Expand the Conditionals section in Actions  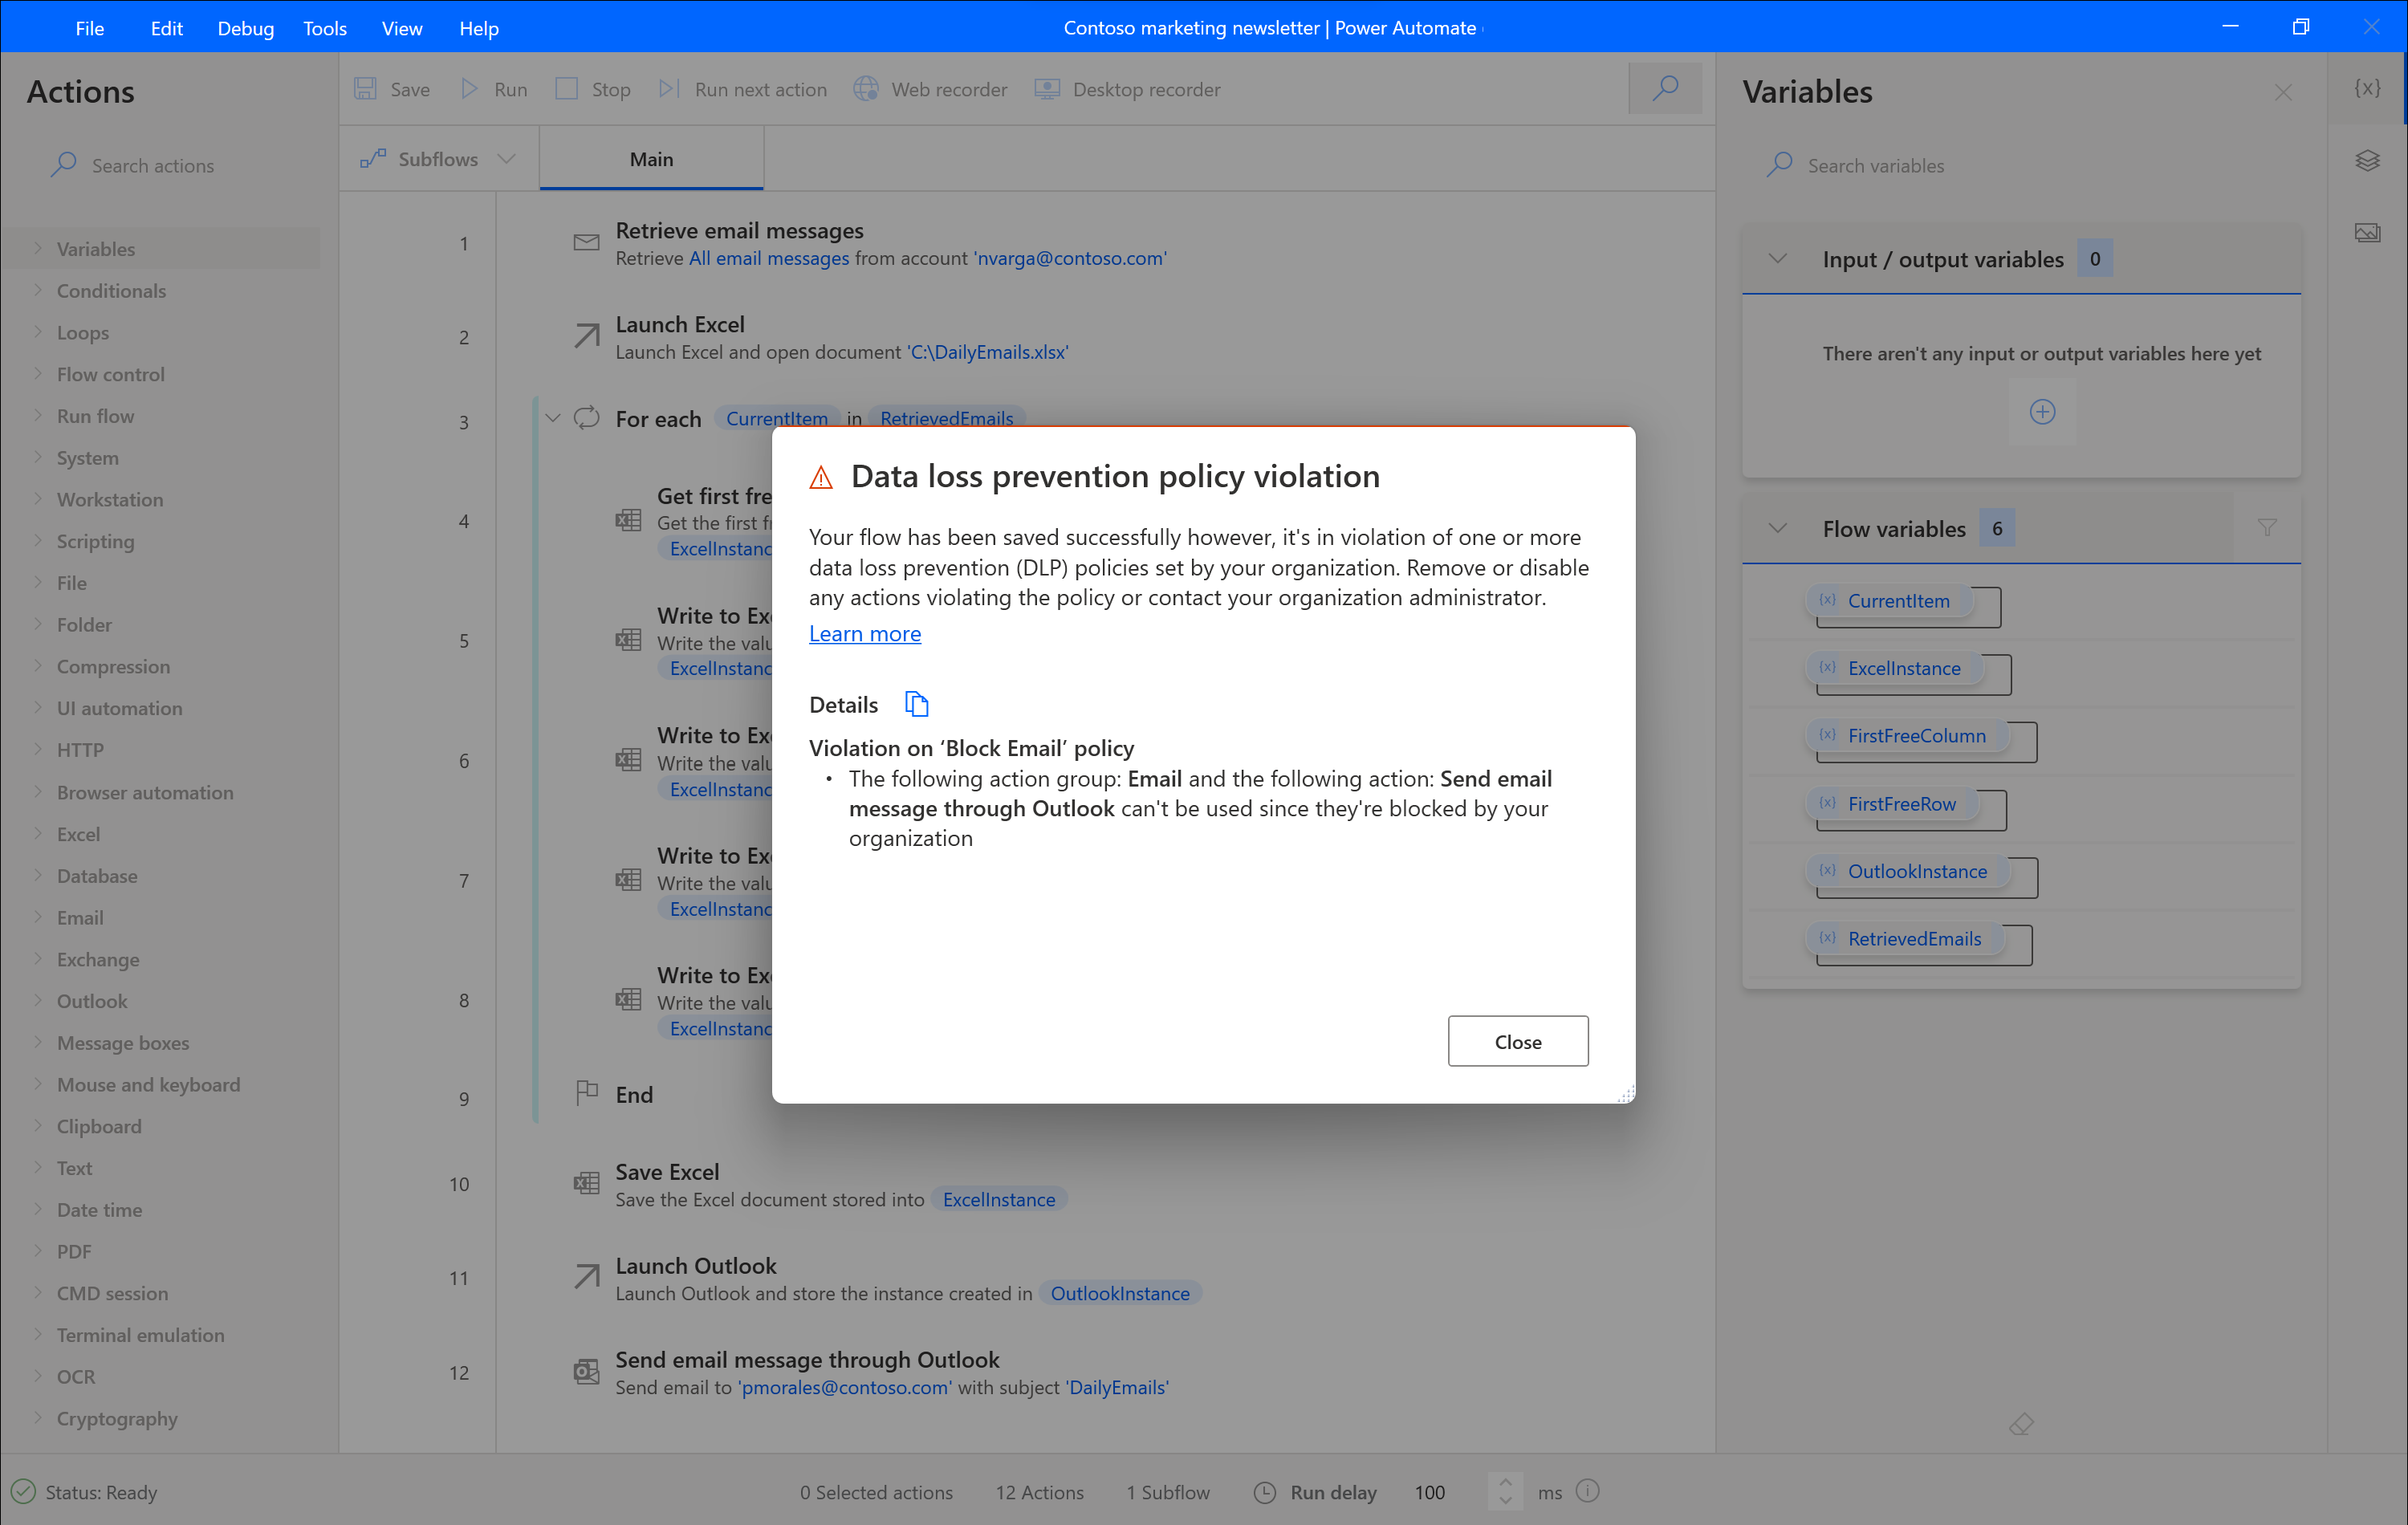[x=39, y=290]
